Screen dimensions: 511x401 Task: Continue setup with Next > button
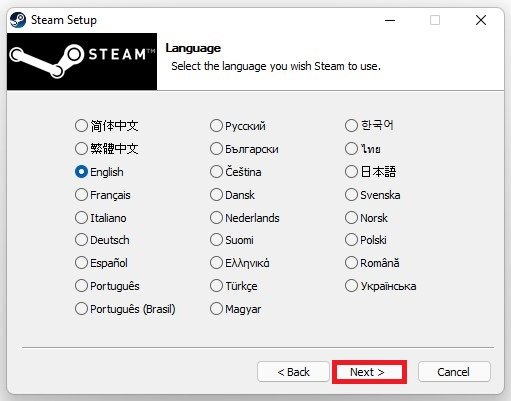pyautogui.click(x=369, y=372)
